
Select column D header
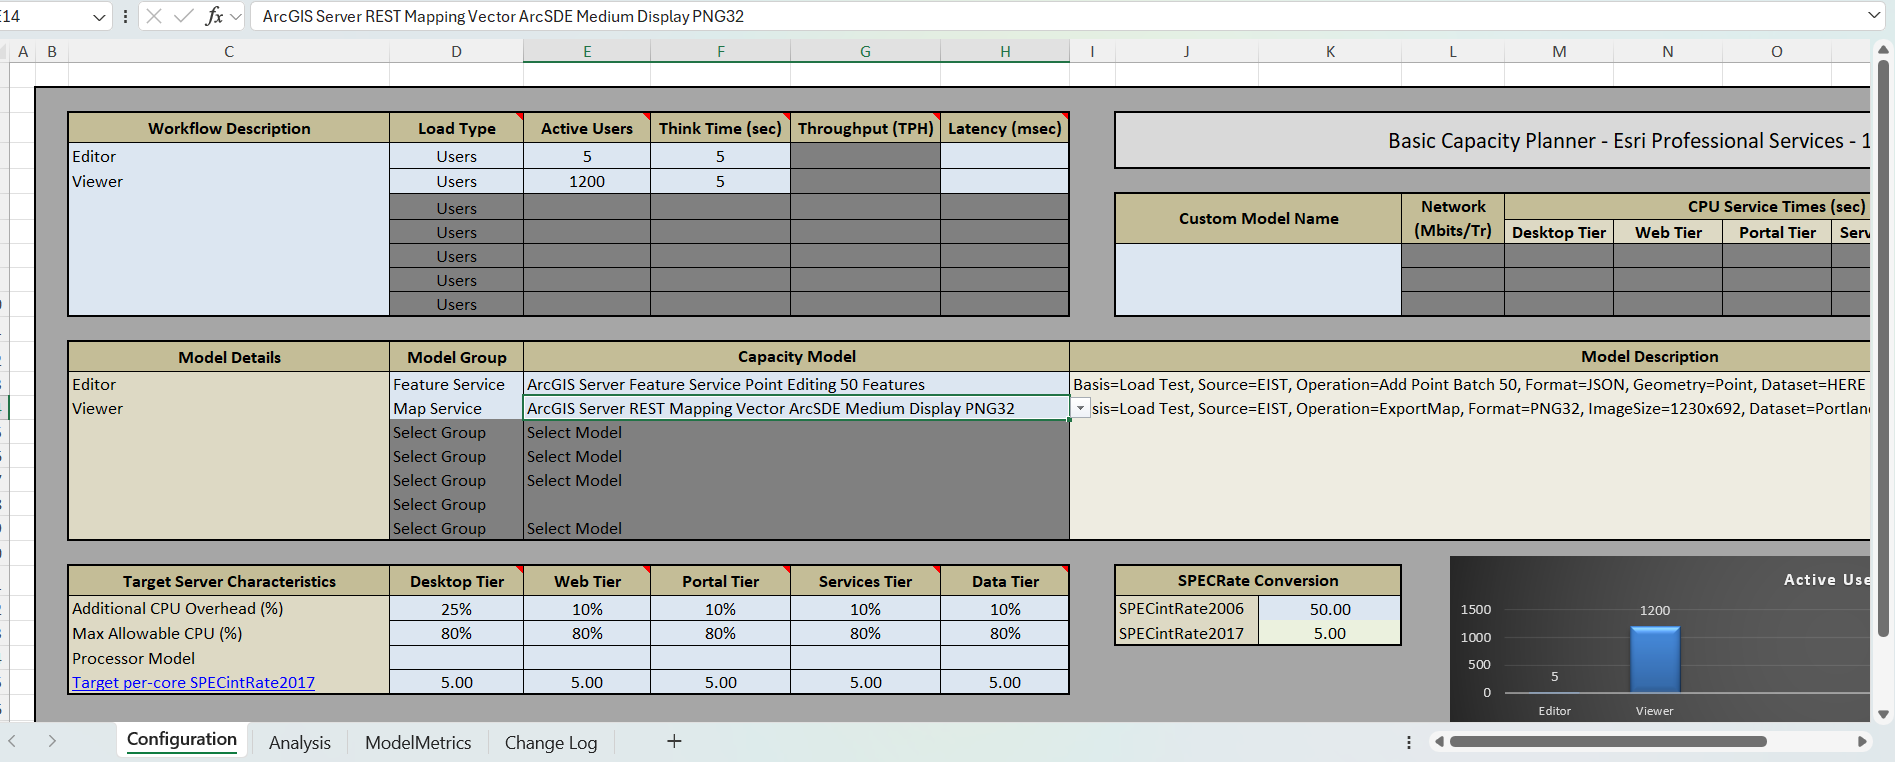tap(456, 51)
